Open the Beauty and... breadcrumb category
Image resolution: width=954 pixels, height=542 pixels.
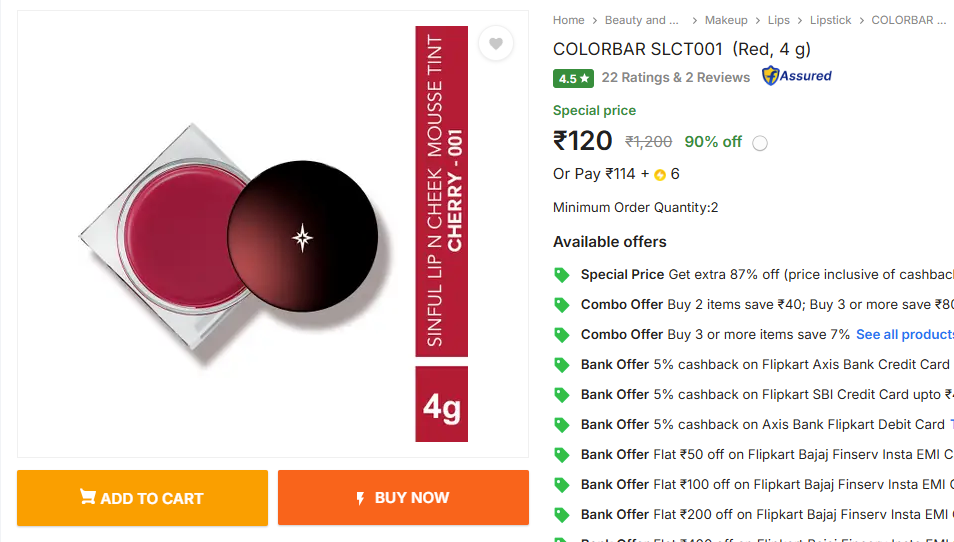point(641,20)
